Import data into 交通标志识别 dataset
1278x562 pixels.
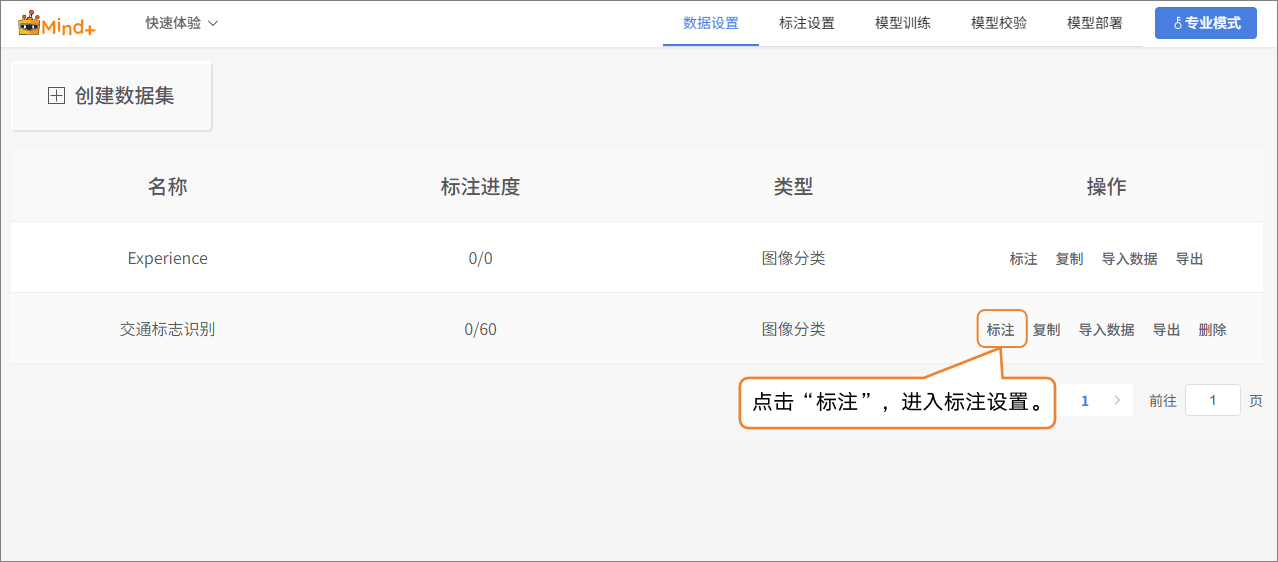[x=1106, y=330]
